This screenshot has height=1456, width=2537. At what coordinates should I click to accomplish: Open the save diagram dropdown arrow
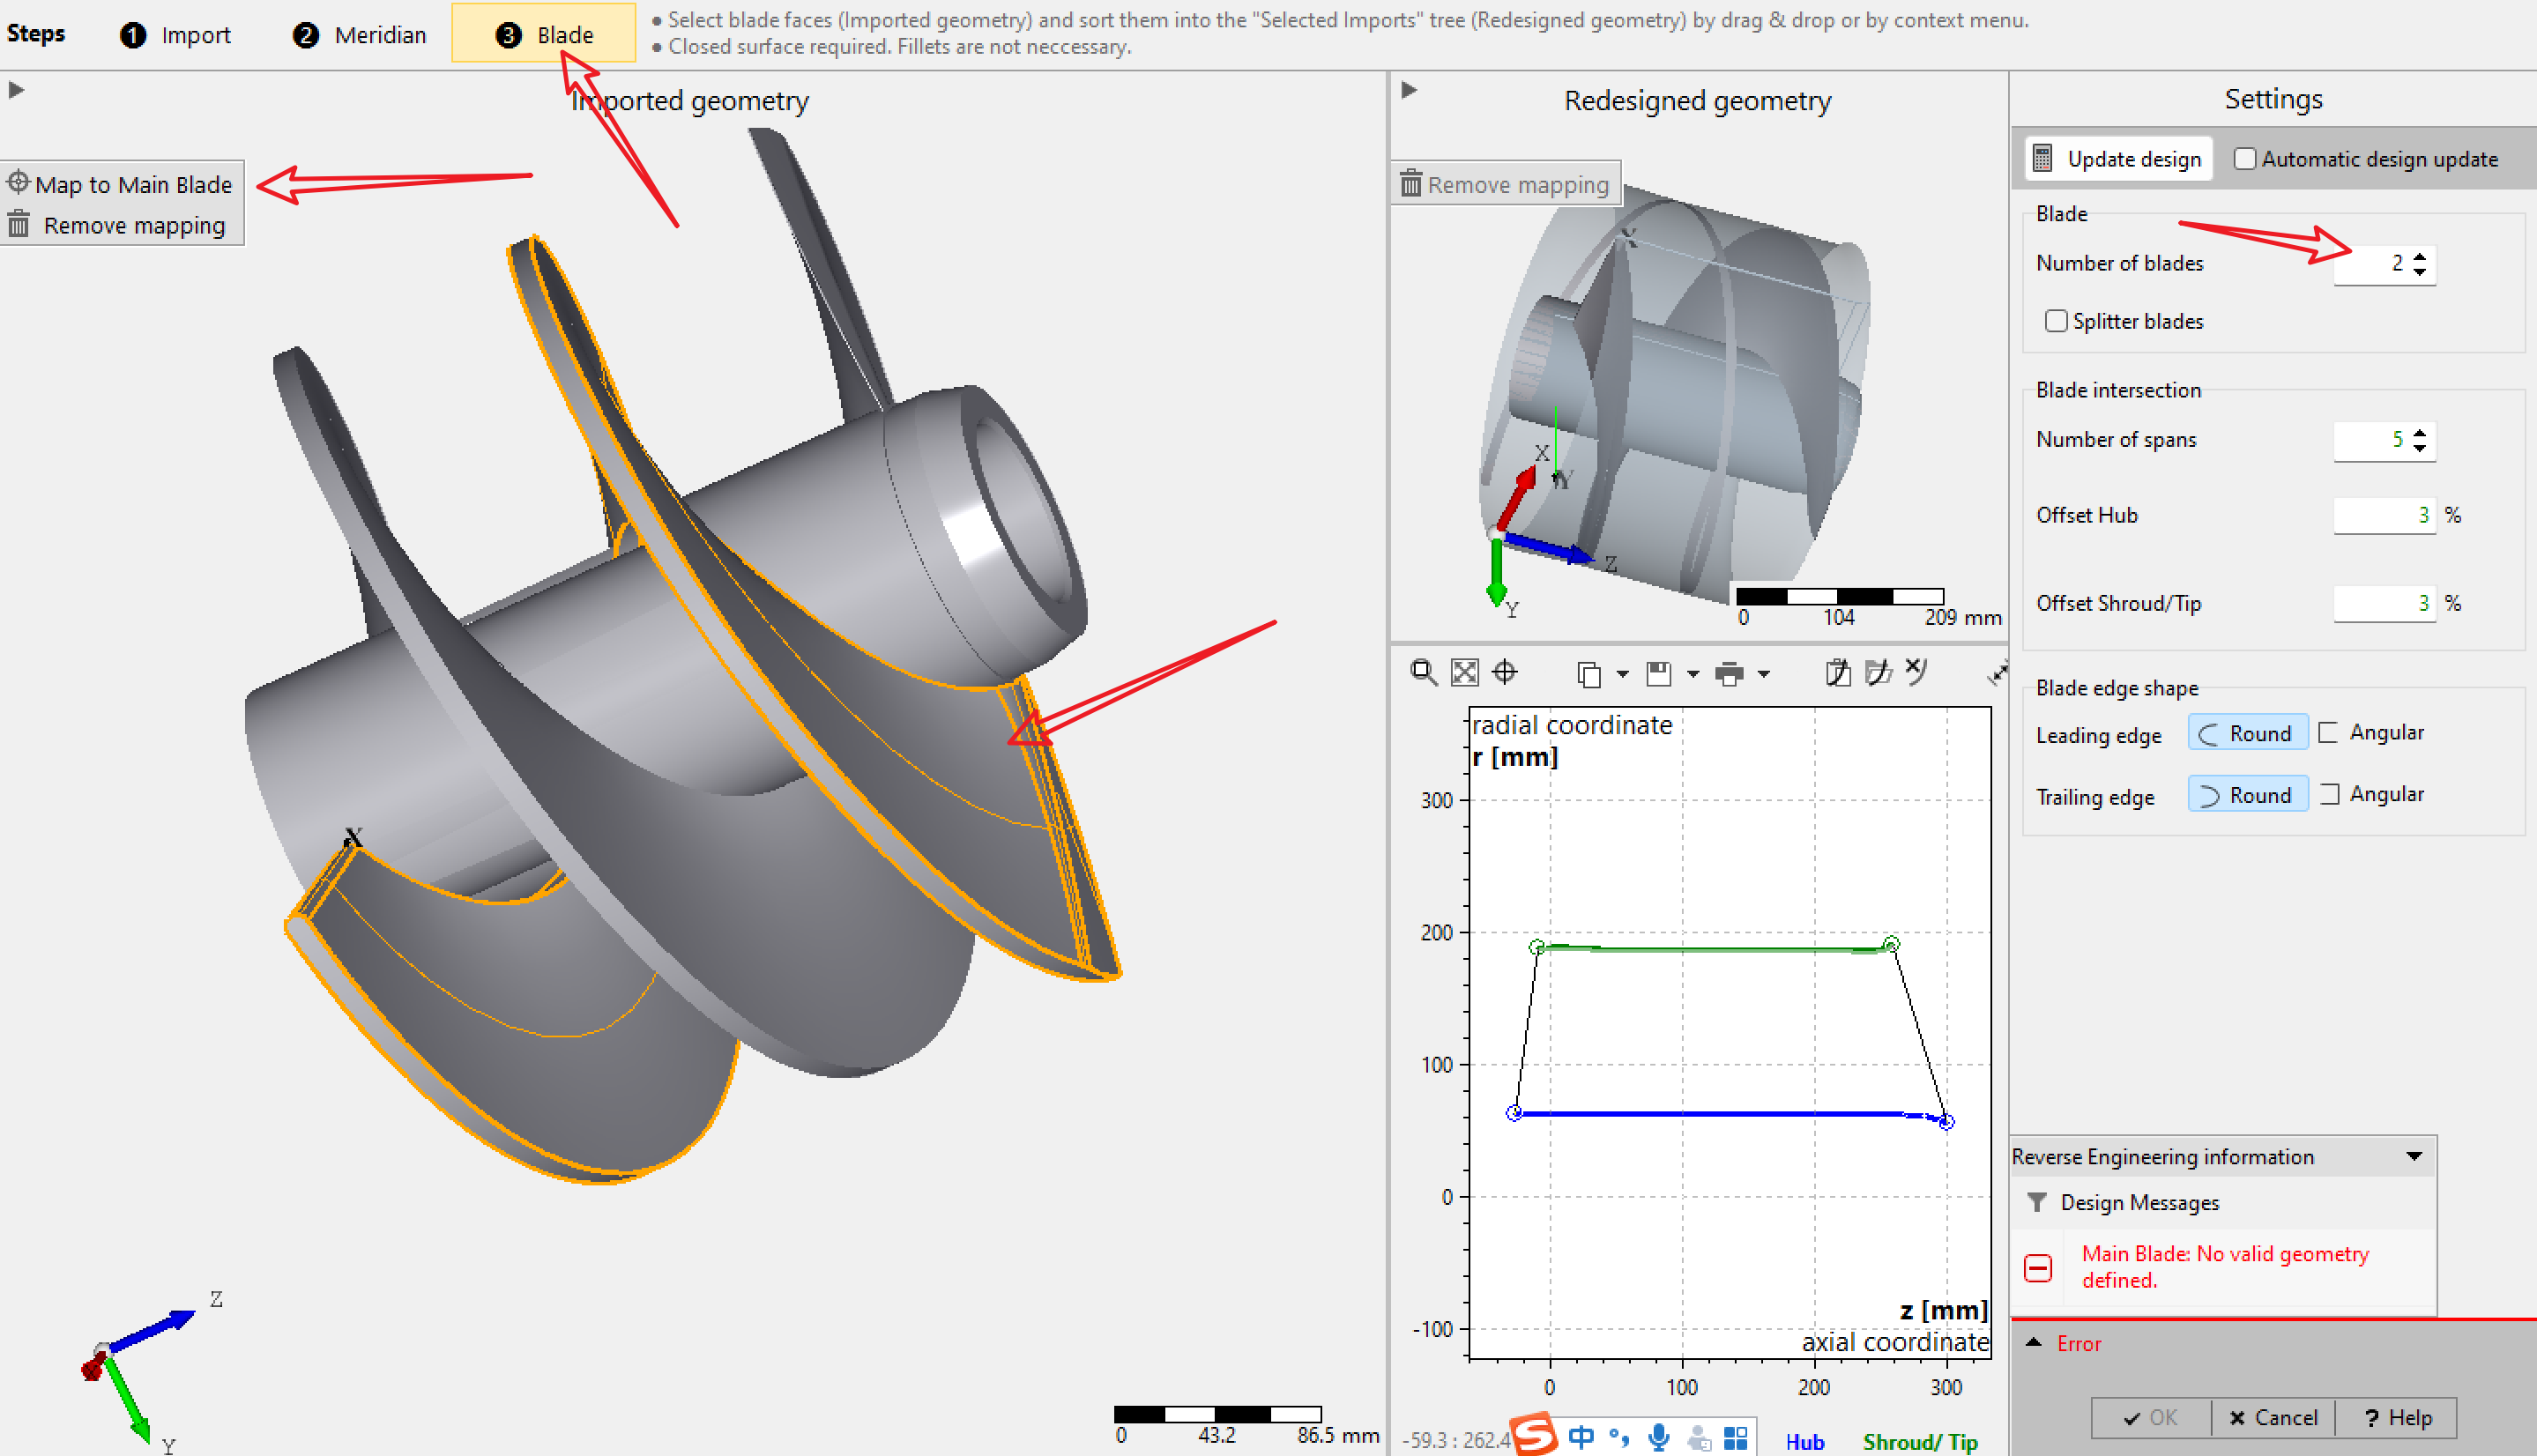1692,674
